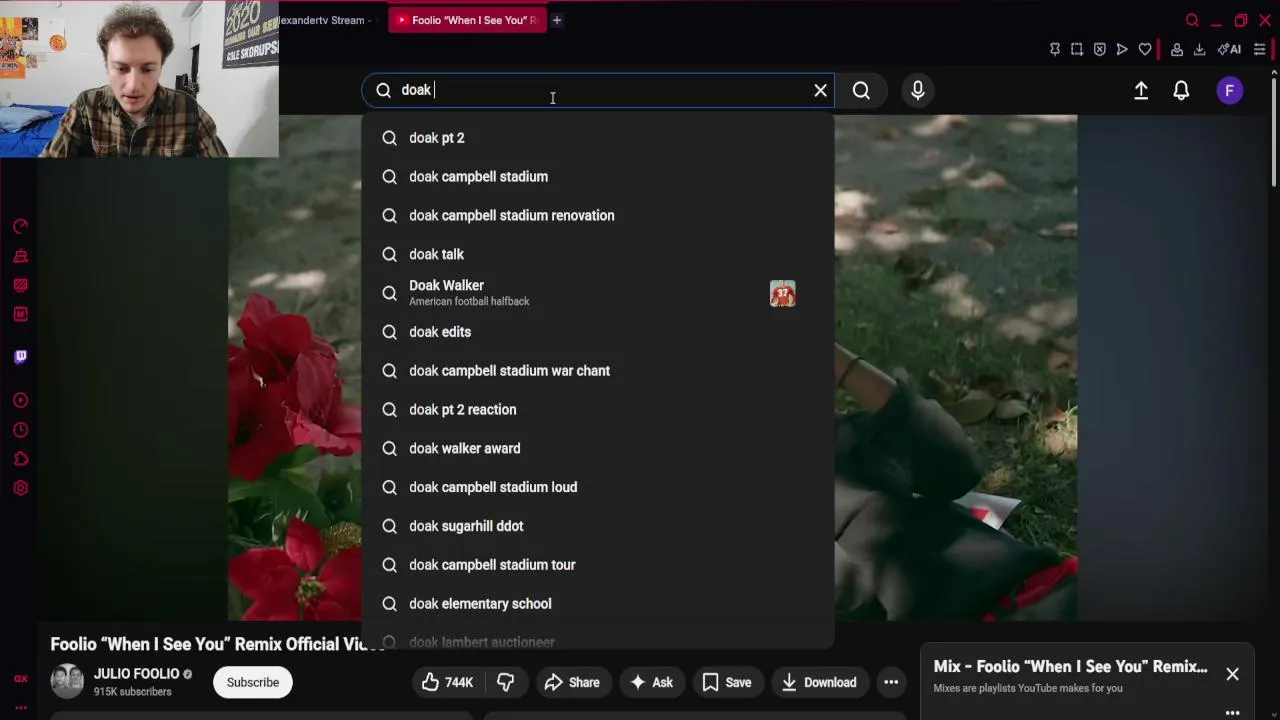
Task: Select suggestion "doak campbell stadium"
Action: 598,177
